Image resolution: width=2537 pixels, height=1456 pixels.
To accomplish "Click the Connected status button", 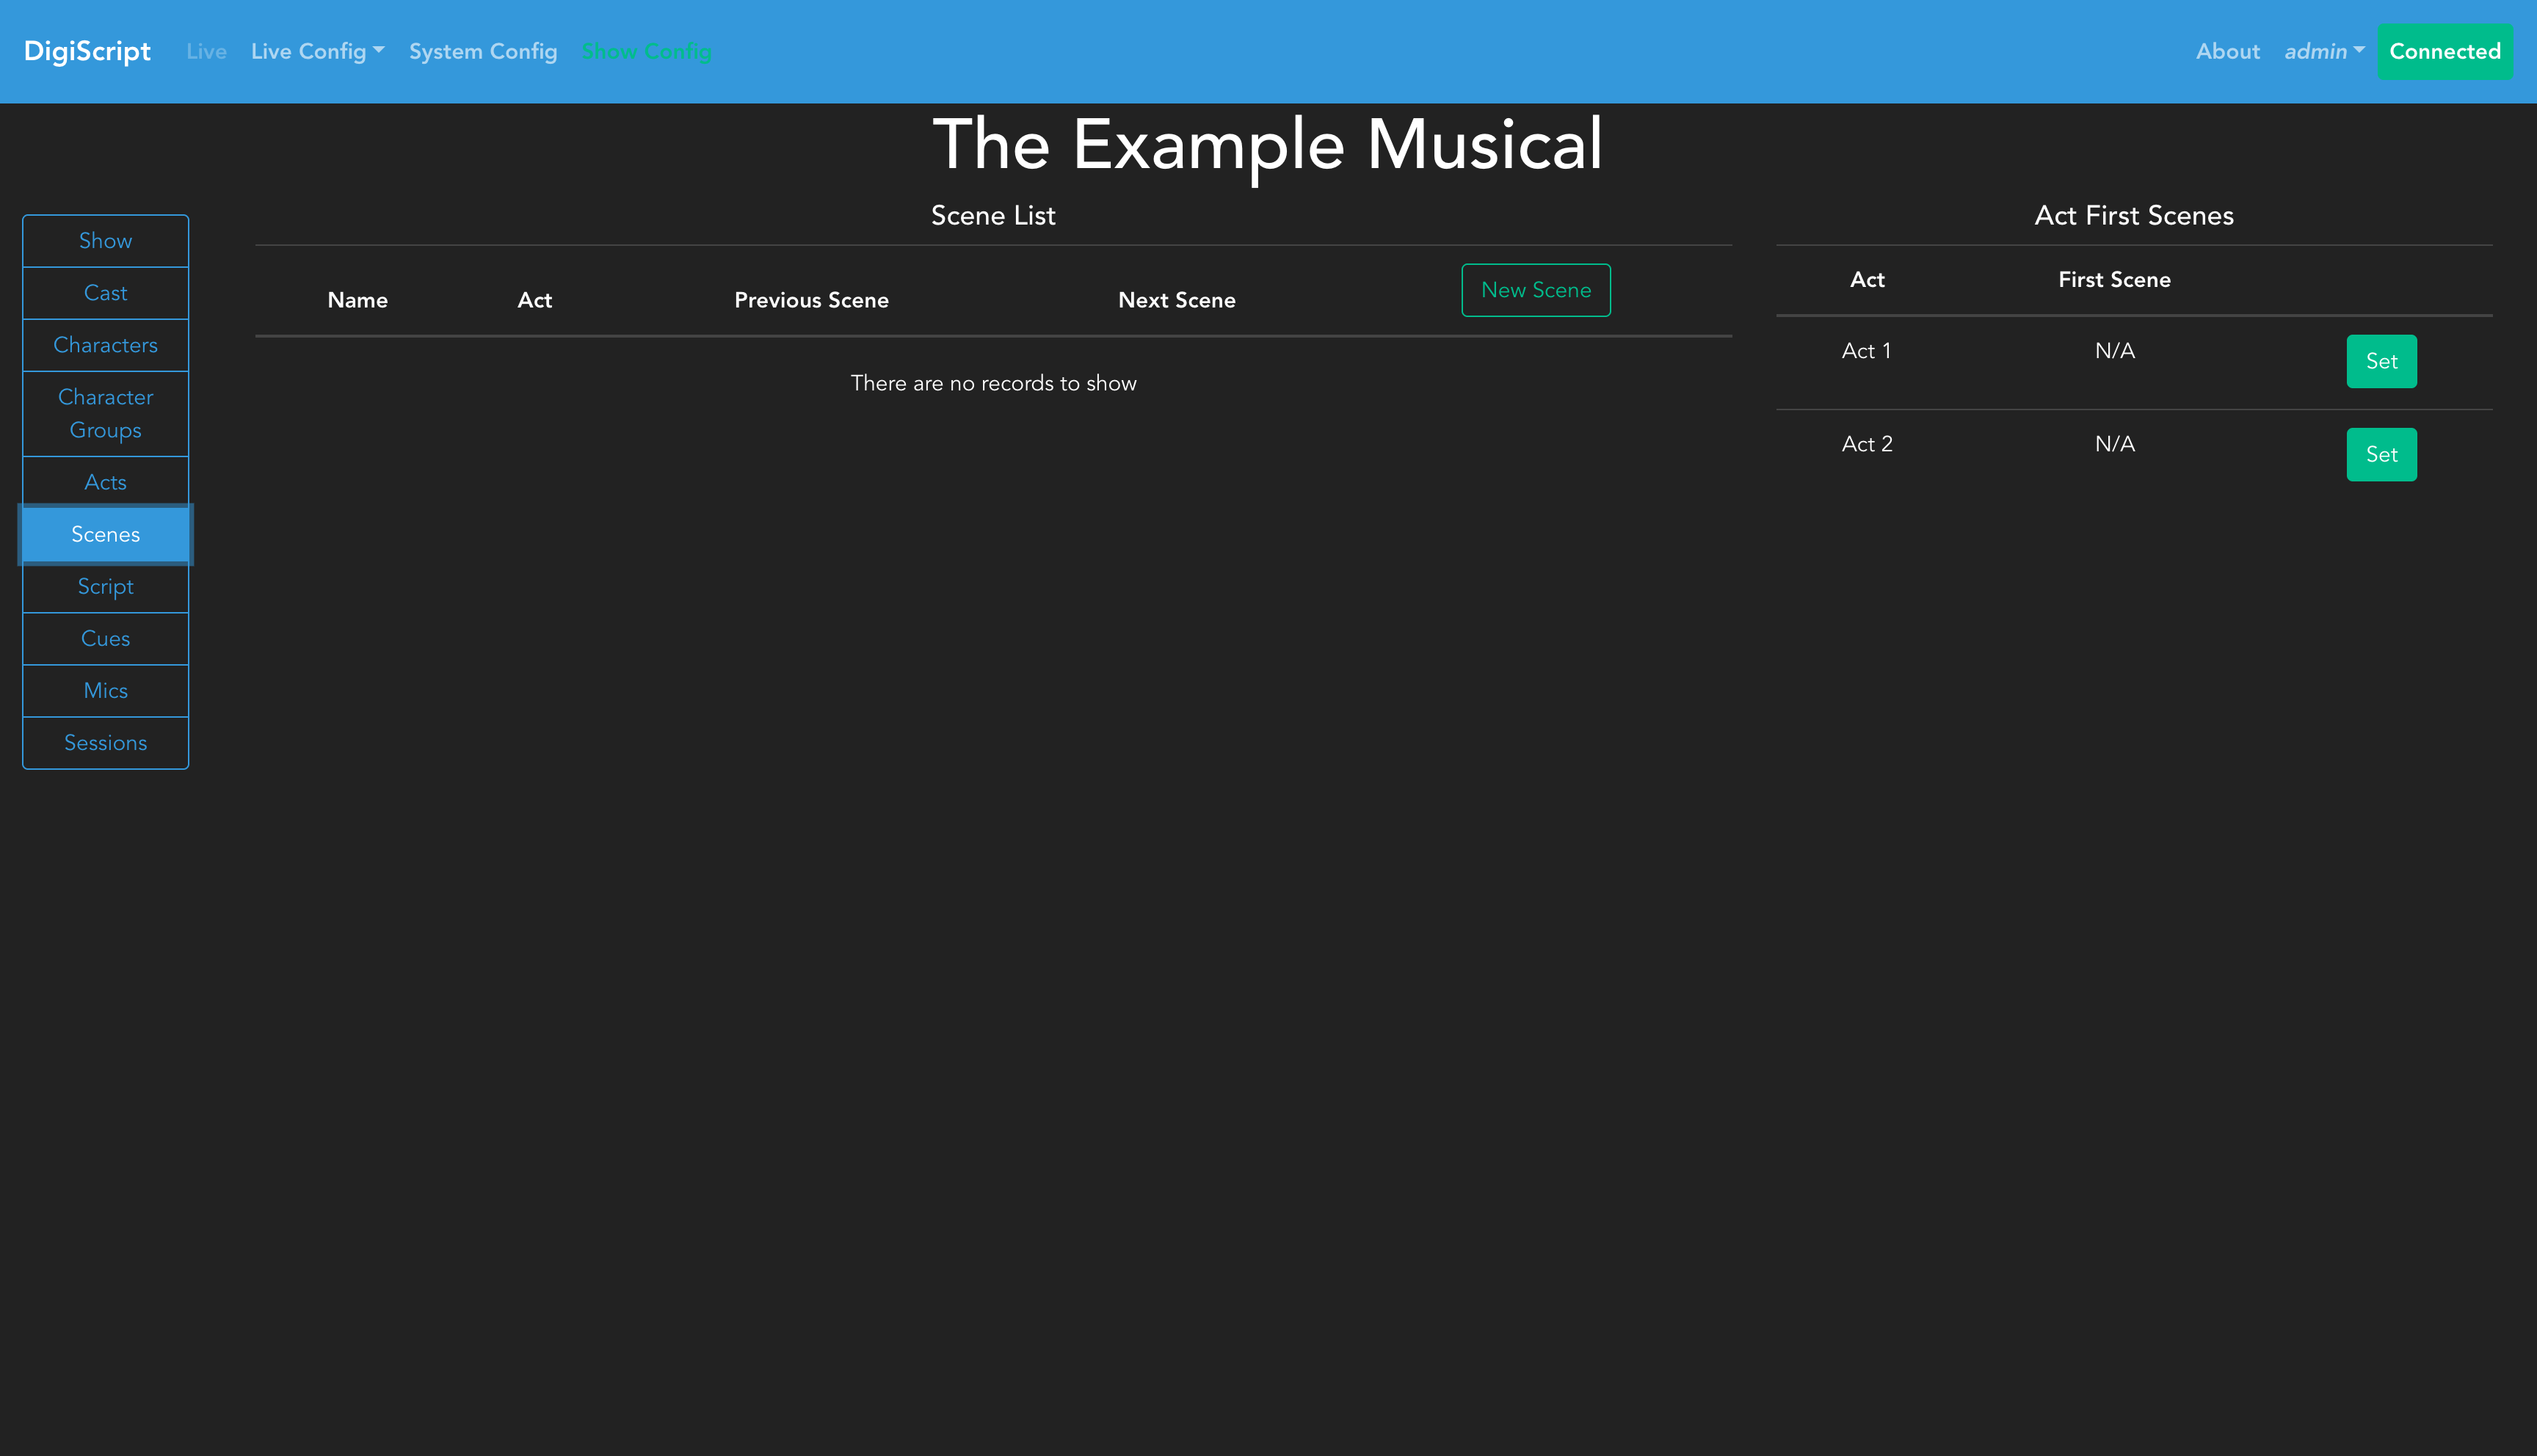I will (2444, 51).
